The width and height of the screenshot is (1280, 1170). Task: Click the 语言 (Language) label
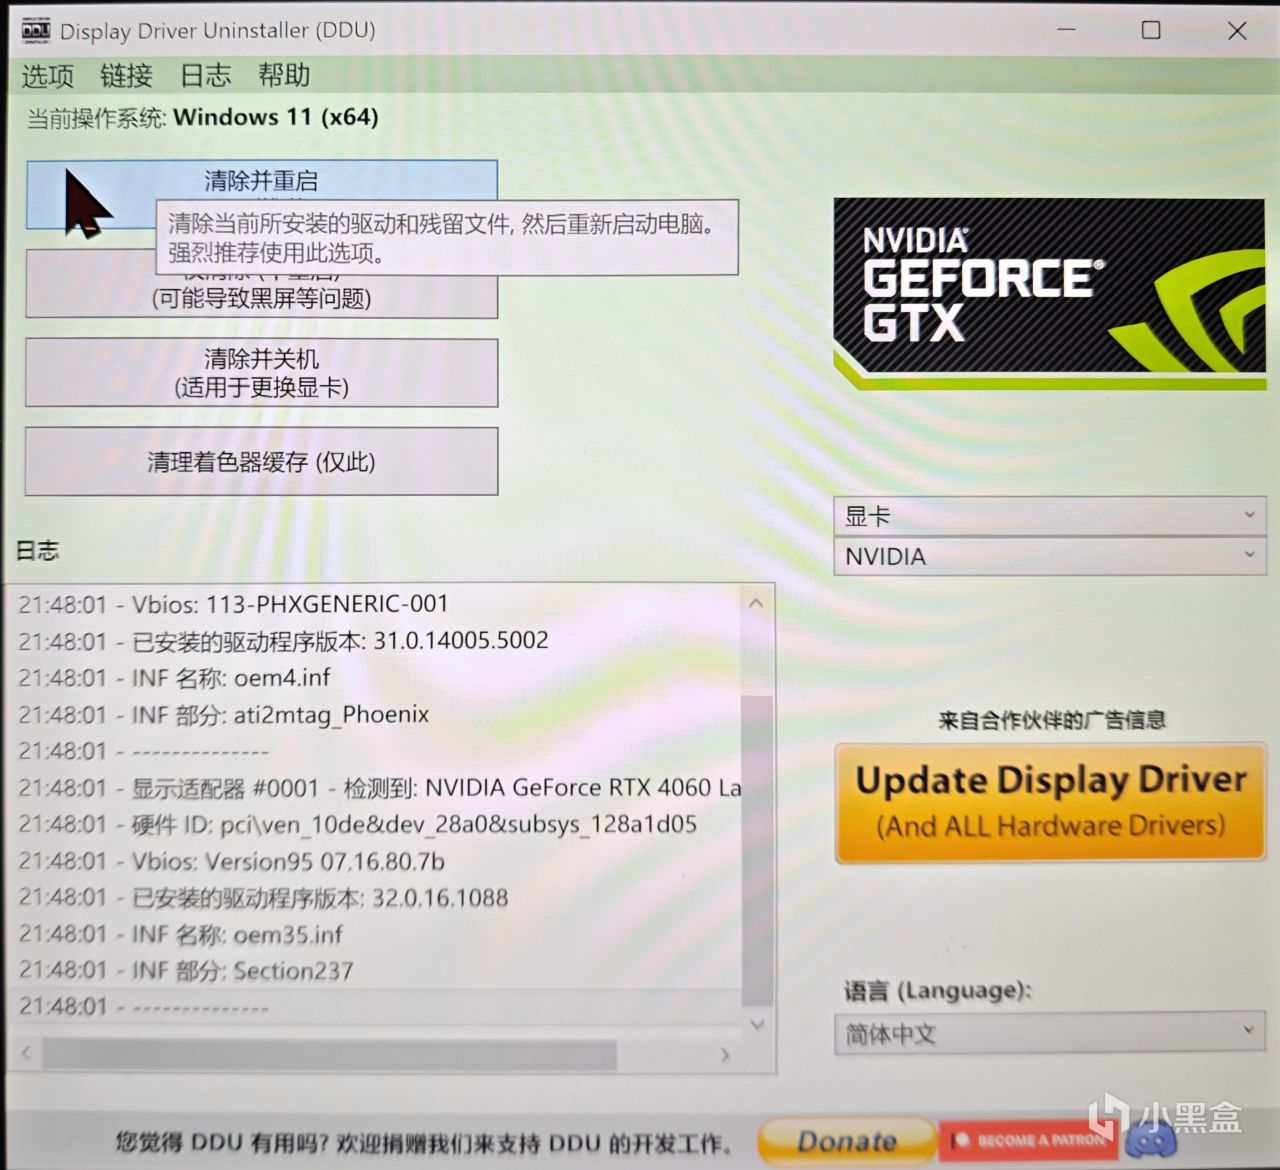(937, 991)
